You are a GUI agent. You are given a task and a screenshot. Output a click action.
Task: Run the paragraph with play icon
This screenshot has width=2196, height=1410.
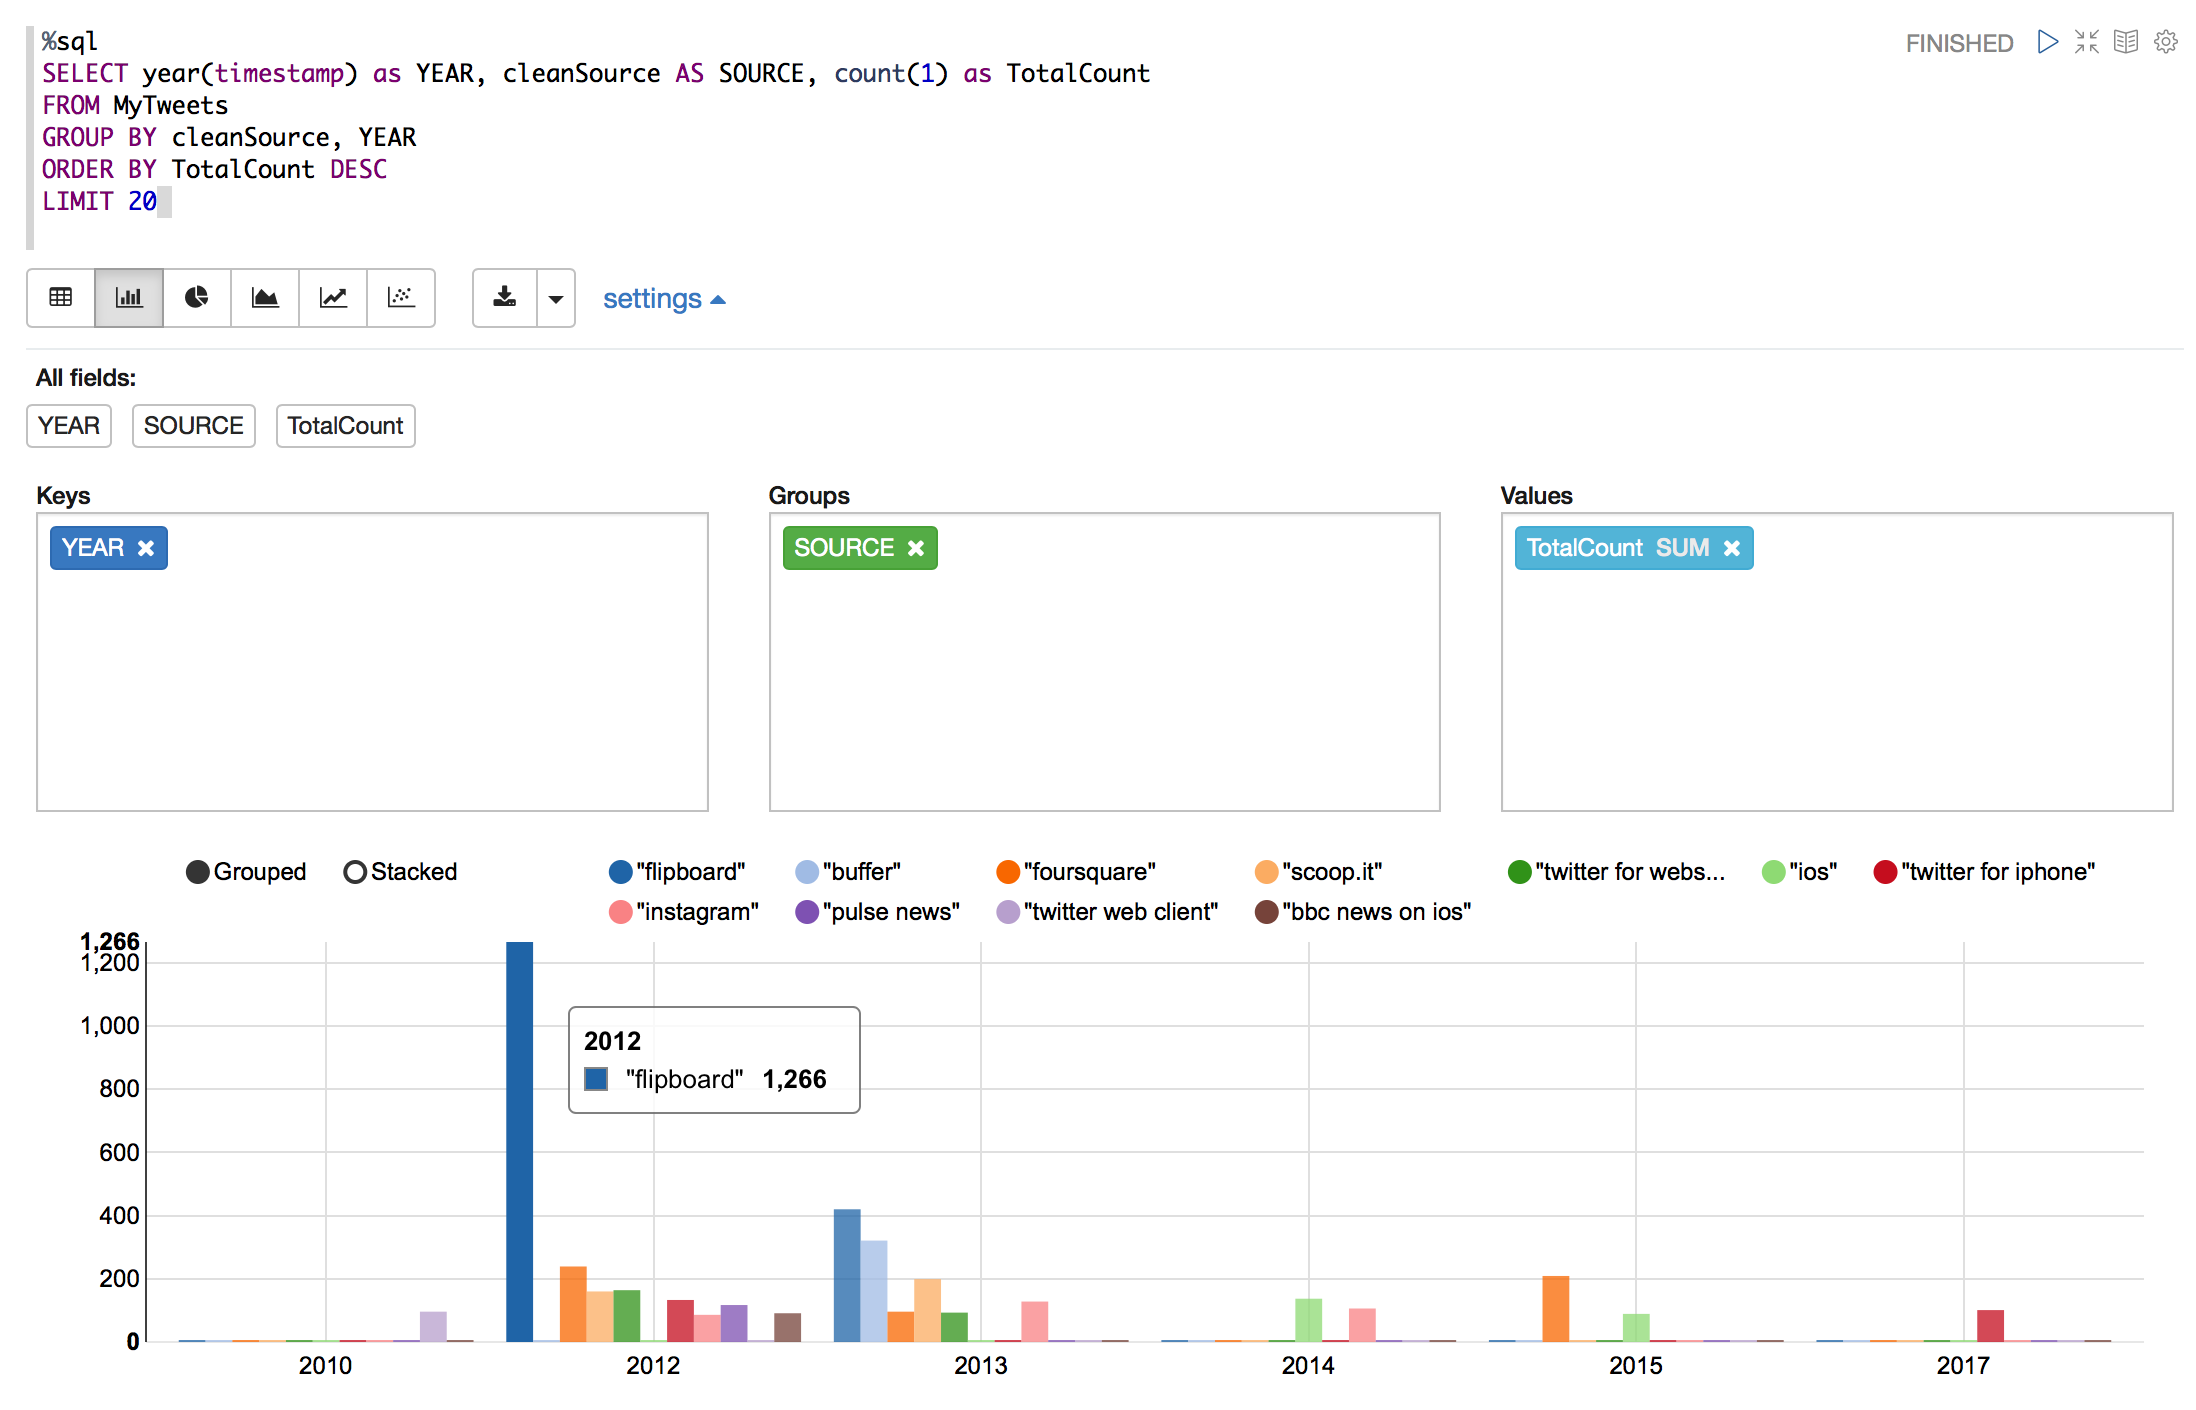(x=2047, y=42)
